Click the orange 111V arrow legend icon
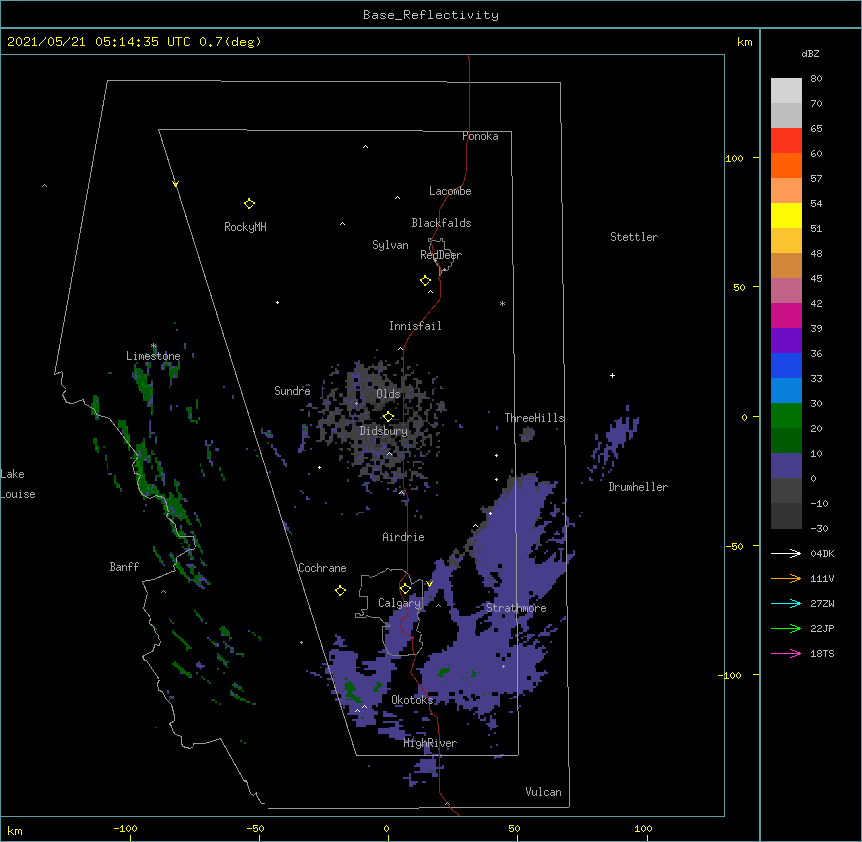Screen dimensions: 862x842 pyautogui.click(x=786, y=578)
